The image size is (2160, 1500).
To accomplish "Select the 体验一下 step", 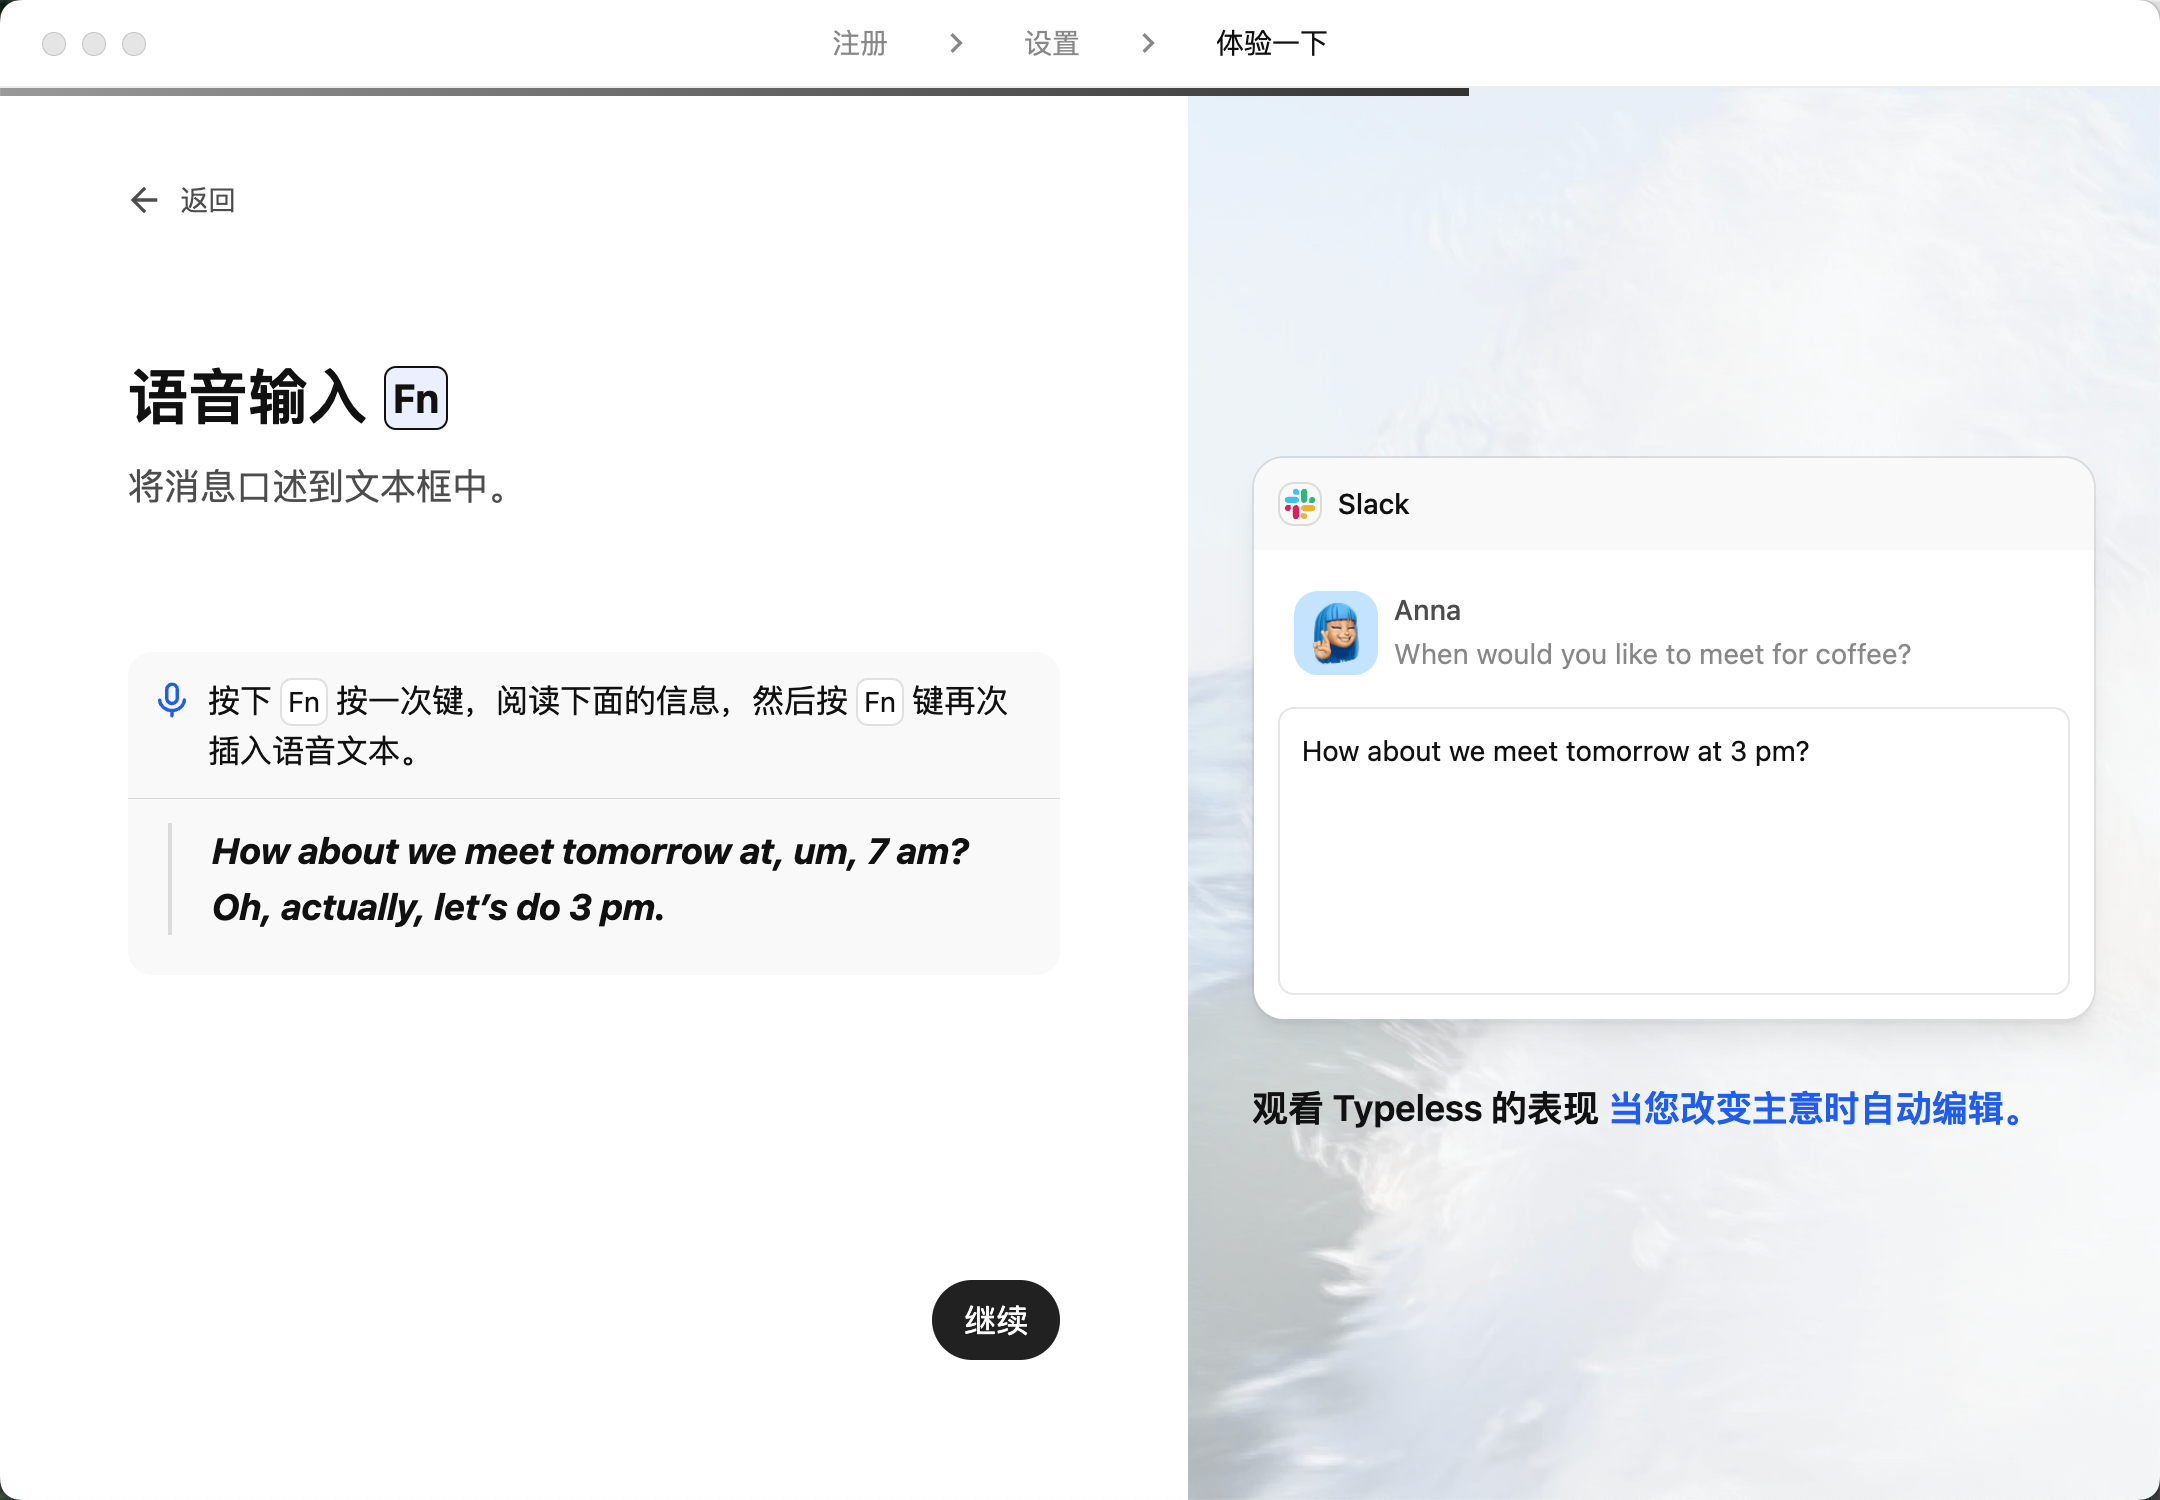I will click(x=1271, y=43).
